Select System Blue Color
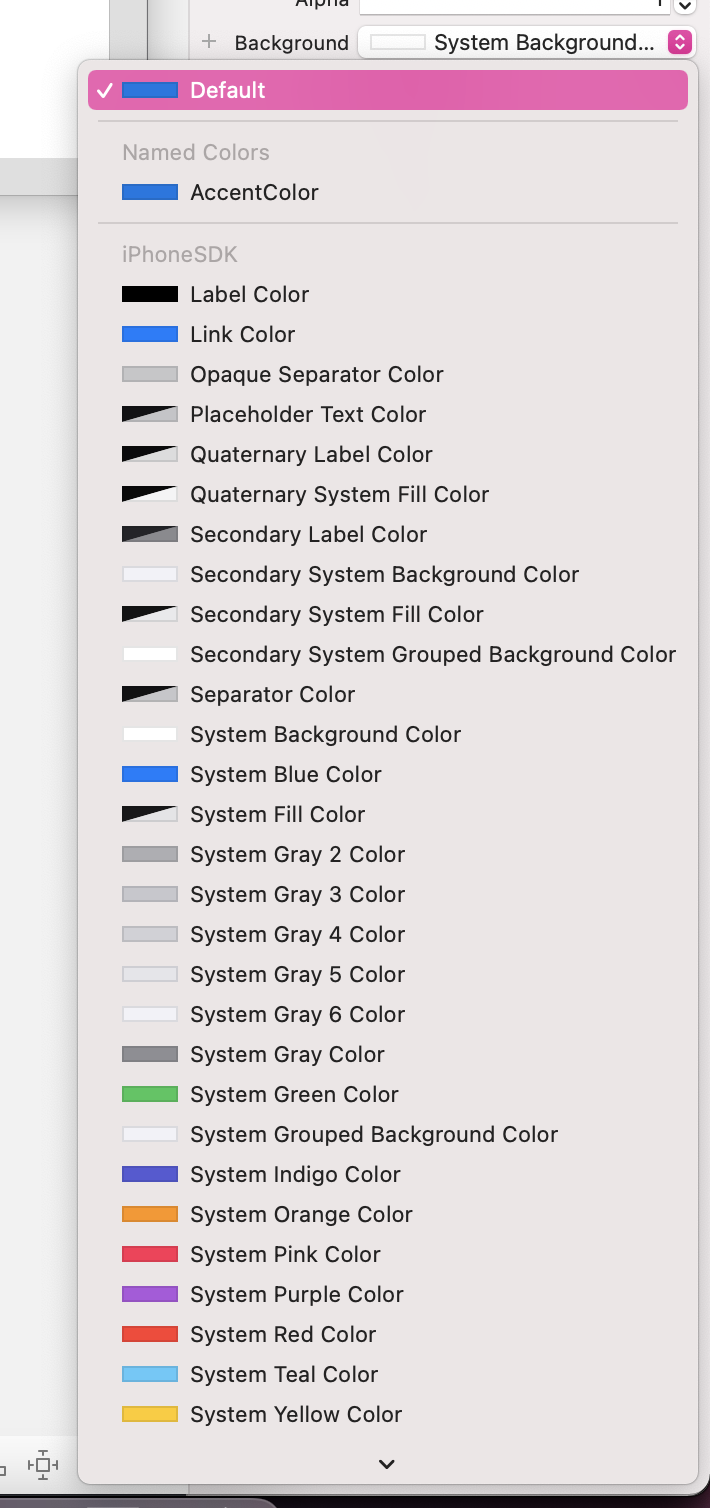 click(x=388, y=774)
